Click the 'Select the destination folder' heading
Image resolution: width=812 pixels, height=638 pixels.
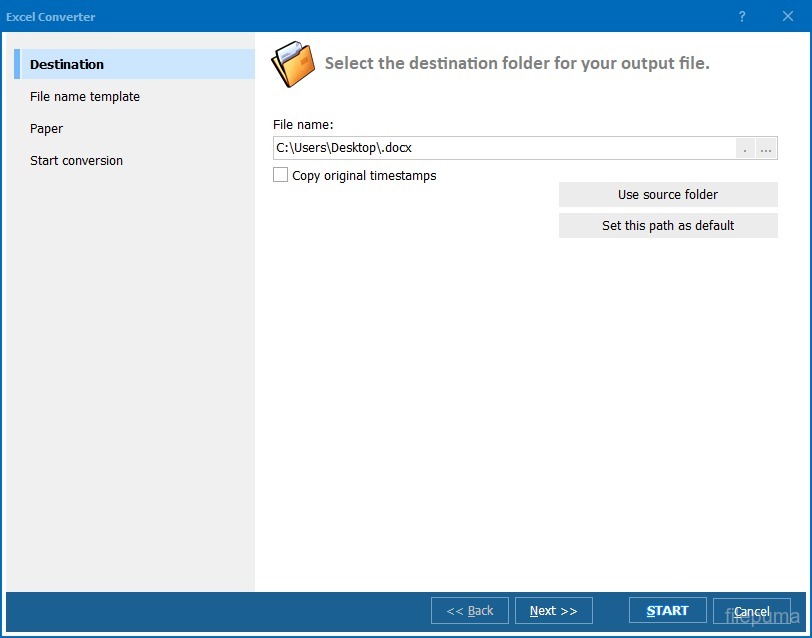[517, 63]
